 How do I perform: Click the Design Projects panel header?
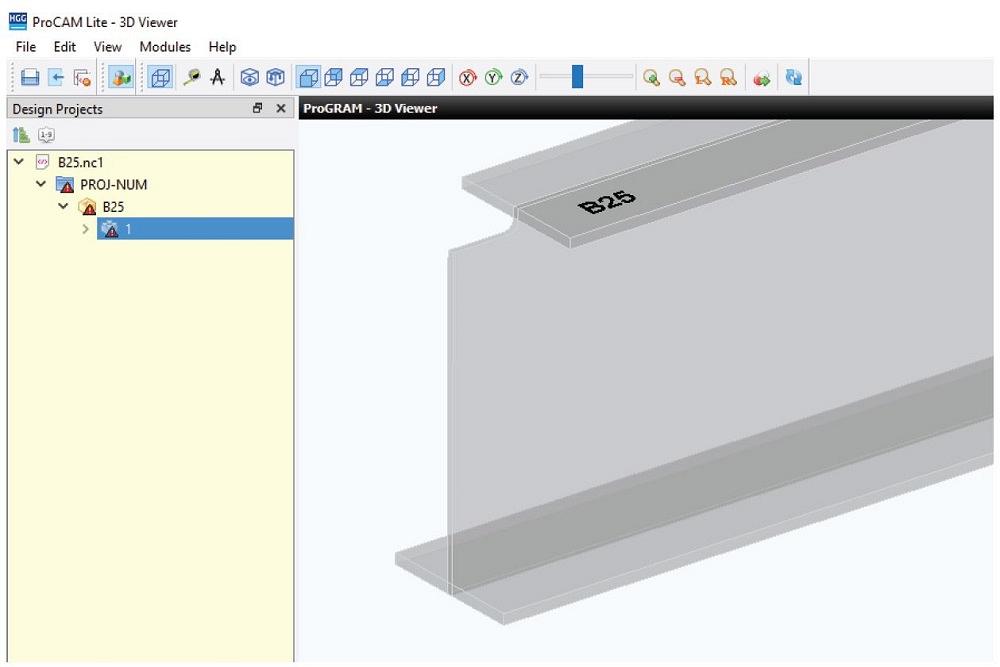pos(151,108)
